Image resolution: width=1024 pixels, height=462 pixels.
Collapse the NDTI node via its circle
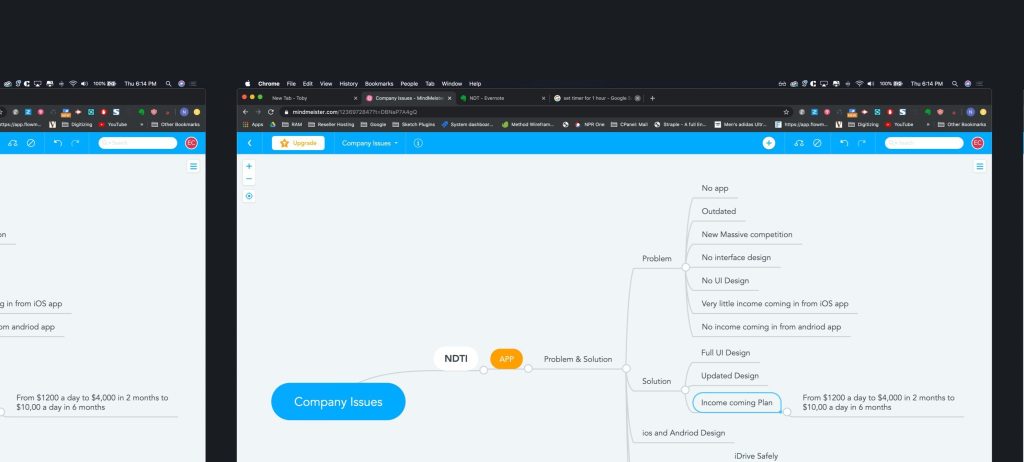tap(483, 370)
